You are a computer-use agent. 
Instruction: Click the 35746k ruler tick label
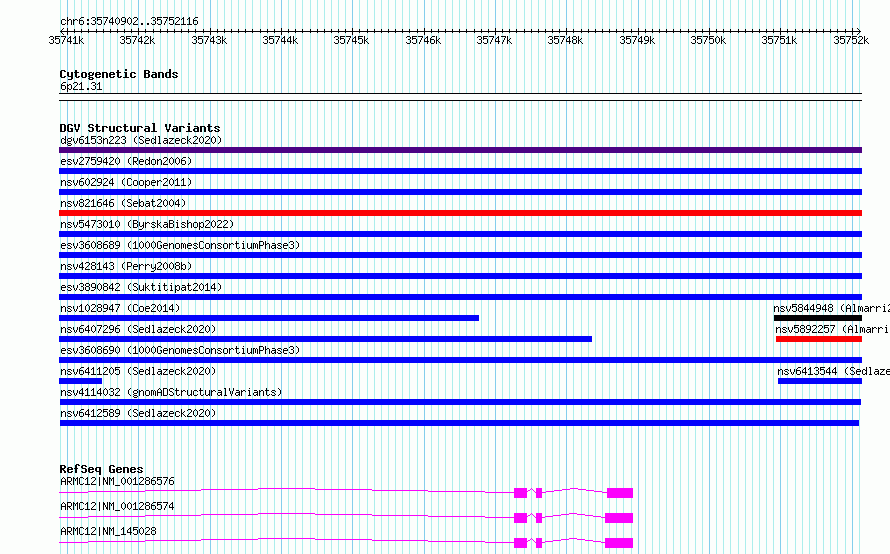click(x=423, y=40)
